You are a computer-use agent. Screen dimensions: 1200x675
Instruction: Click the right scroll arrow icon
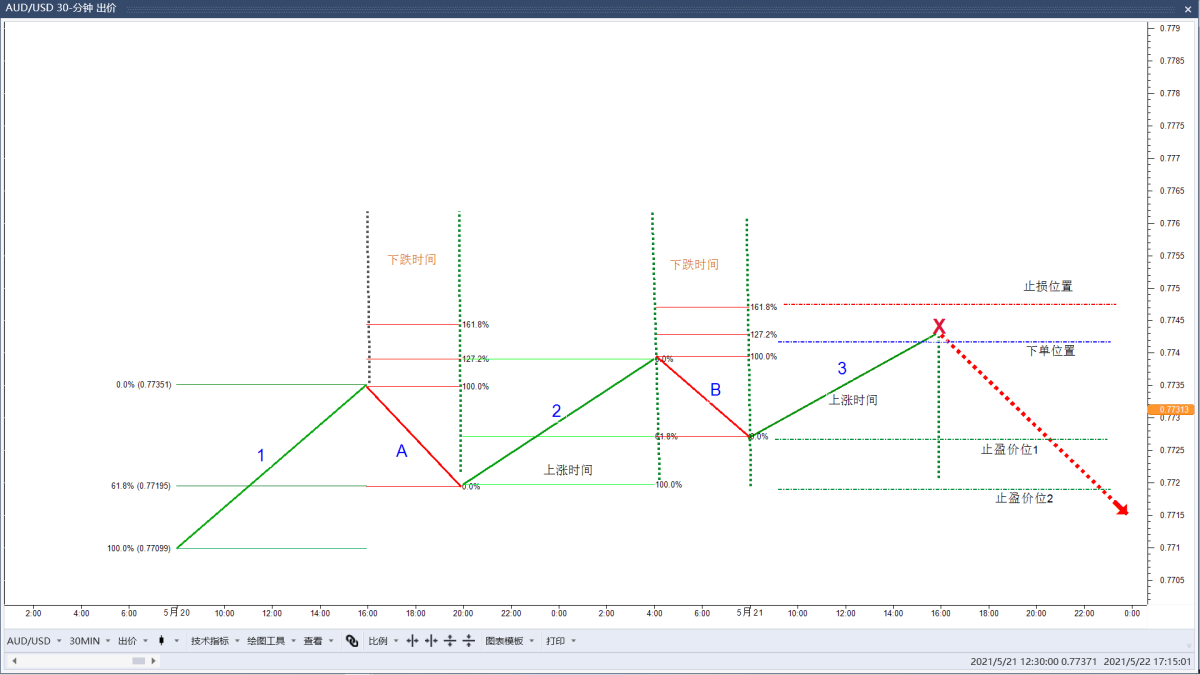153,660
